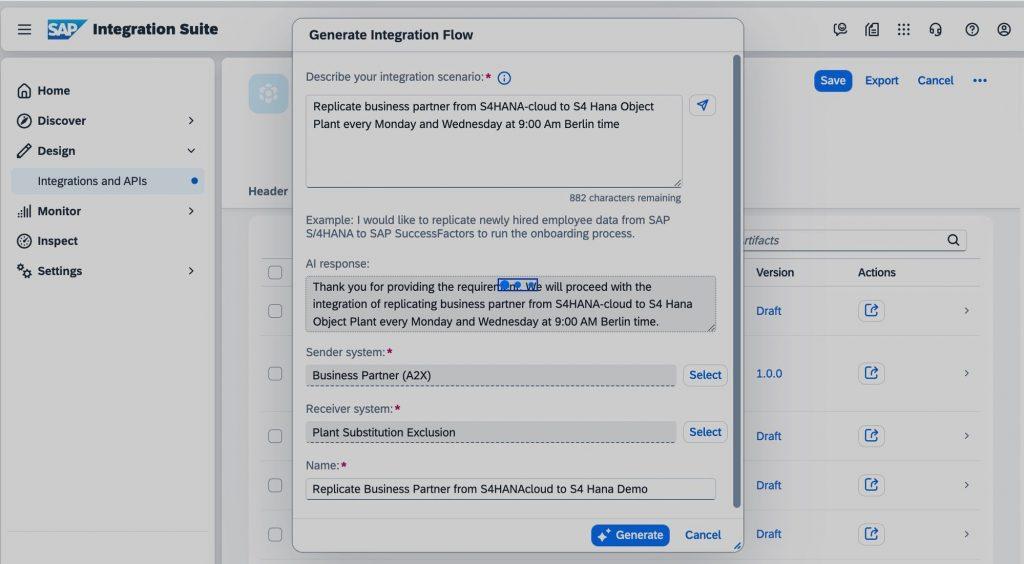Toggle the select-all checkbox in table header
The height and width of the screenshot is (564, 1024).
[x=275, y=272]
